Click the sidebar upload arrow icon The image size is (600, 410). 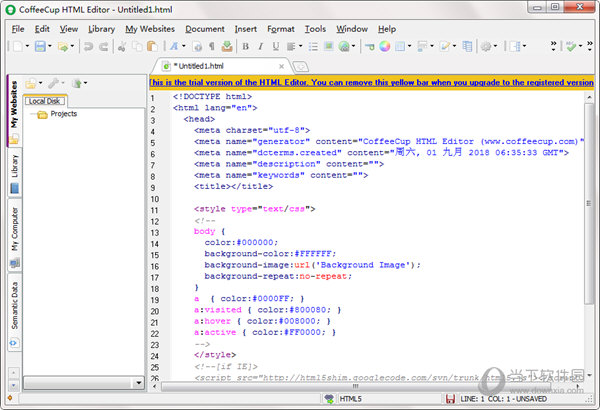77,83
